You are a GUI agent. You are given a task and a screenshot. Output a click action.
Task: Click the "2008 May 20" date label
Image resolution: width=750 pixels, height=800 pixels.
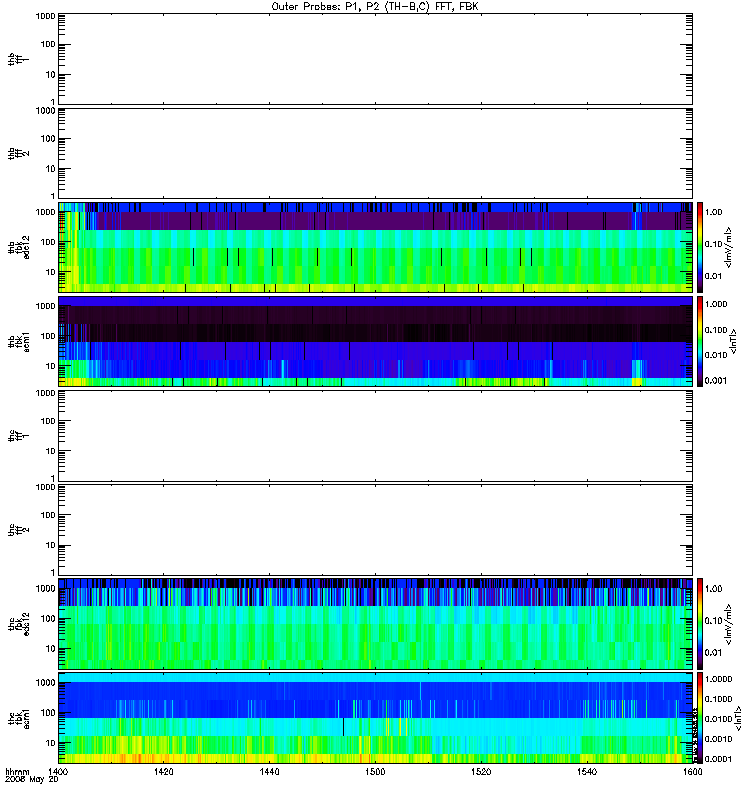point(32,780)
